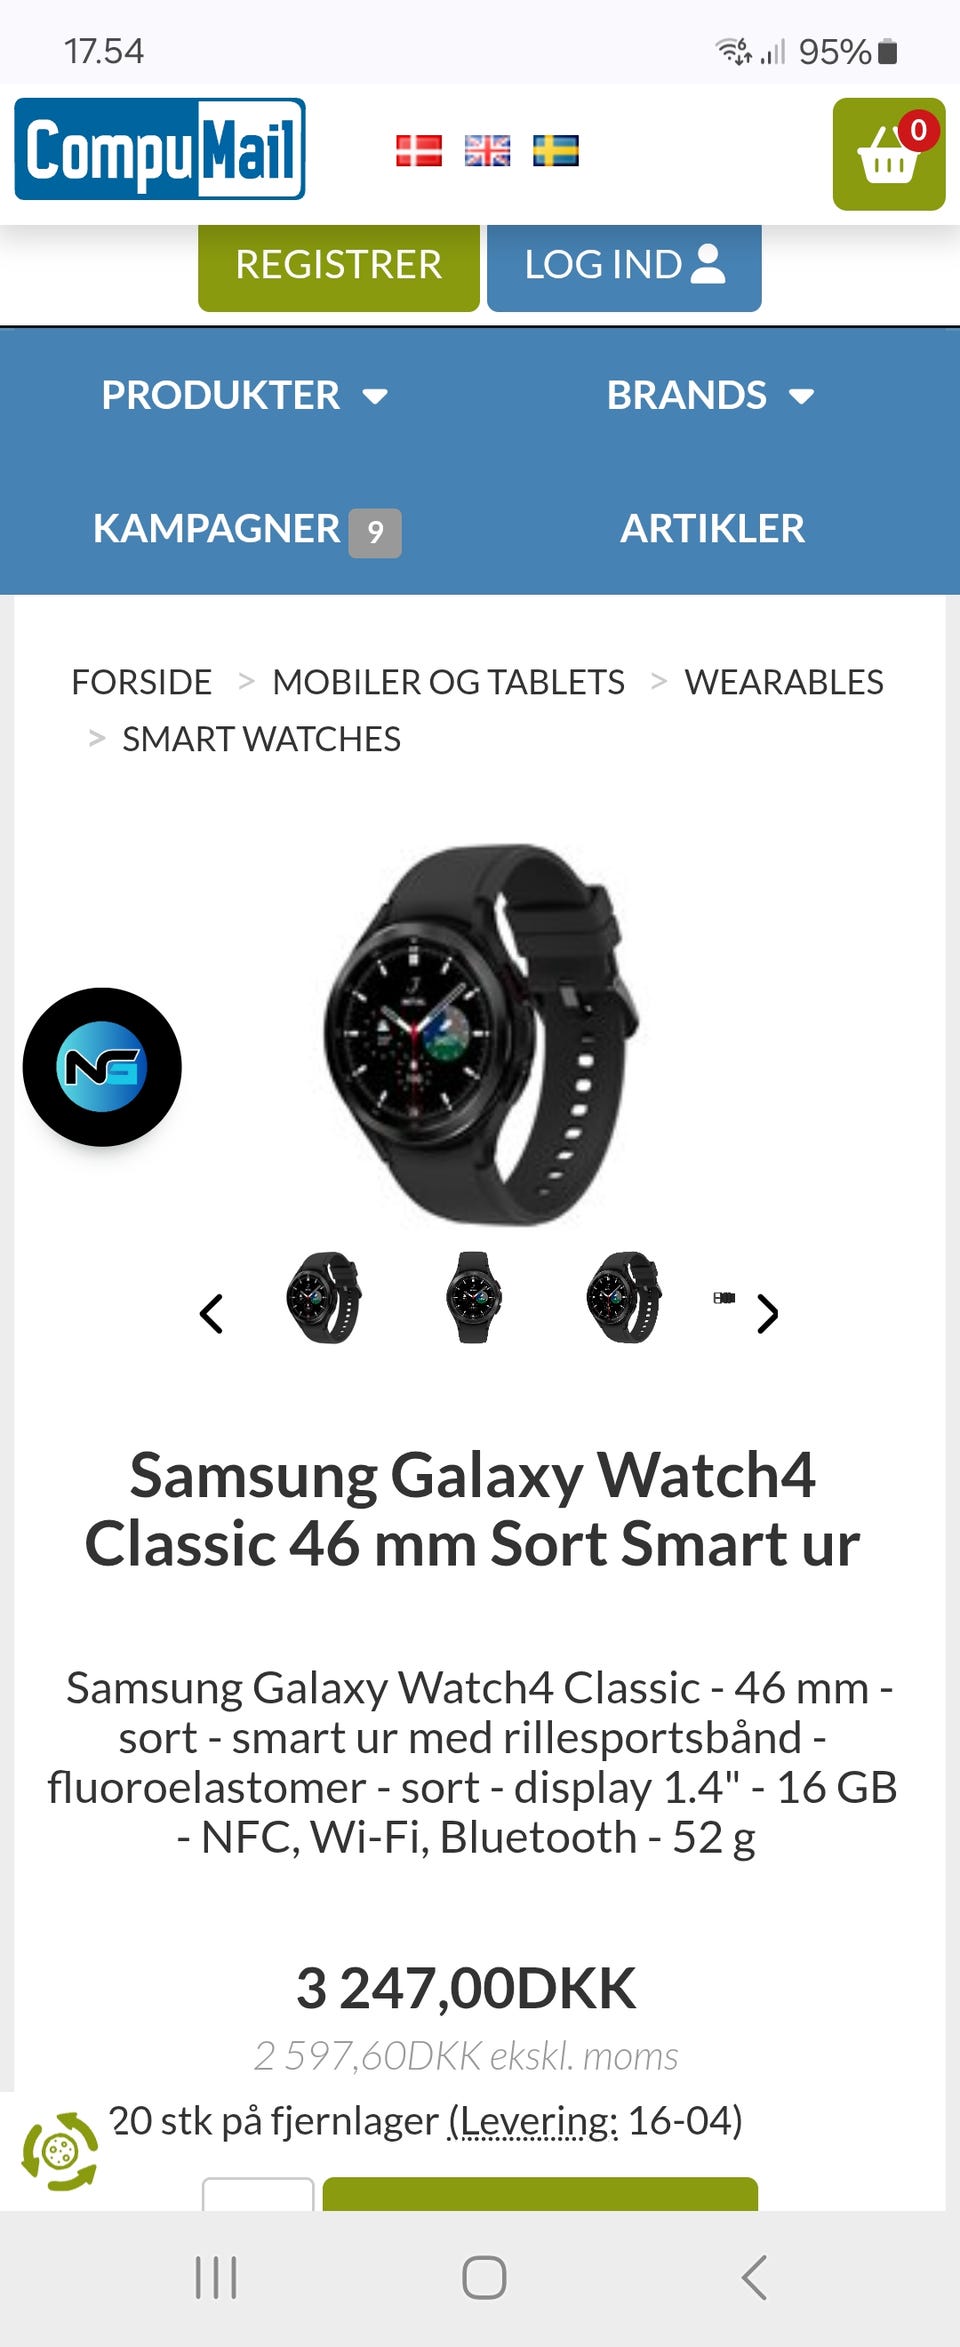Tap the CompuMail logo
Screen dimensions: 960x2347
160,149
